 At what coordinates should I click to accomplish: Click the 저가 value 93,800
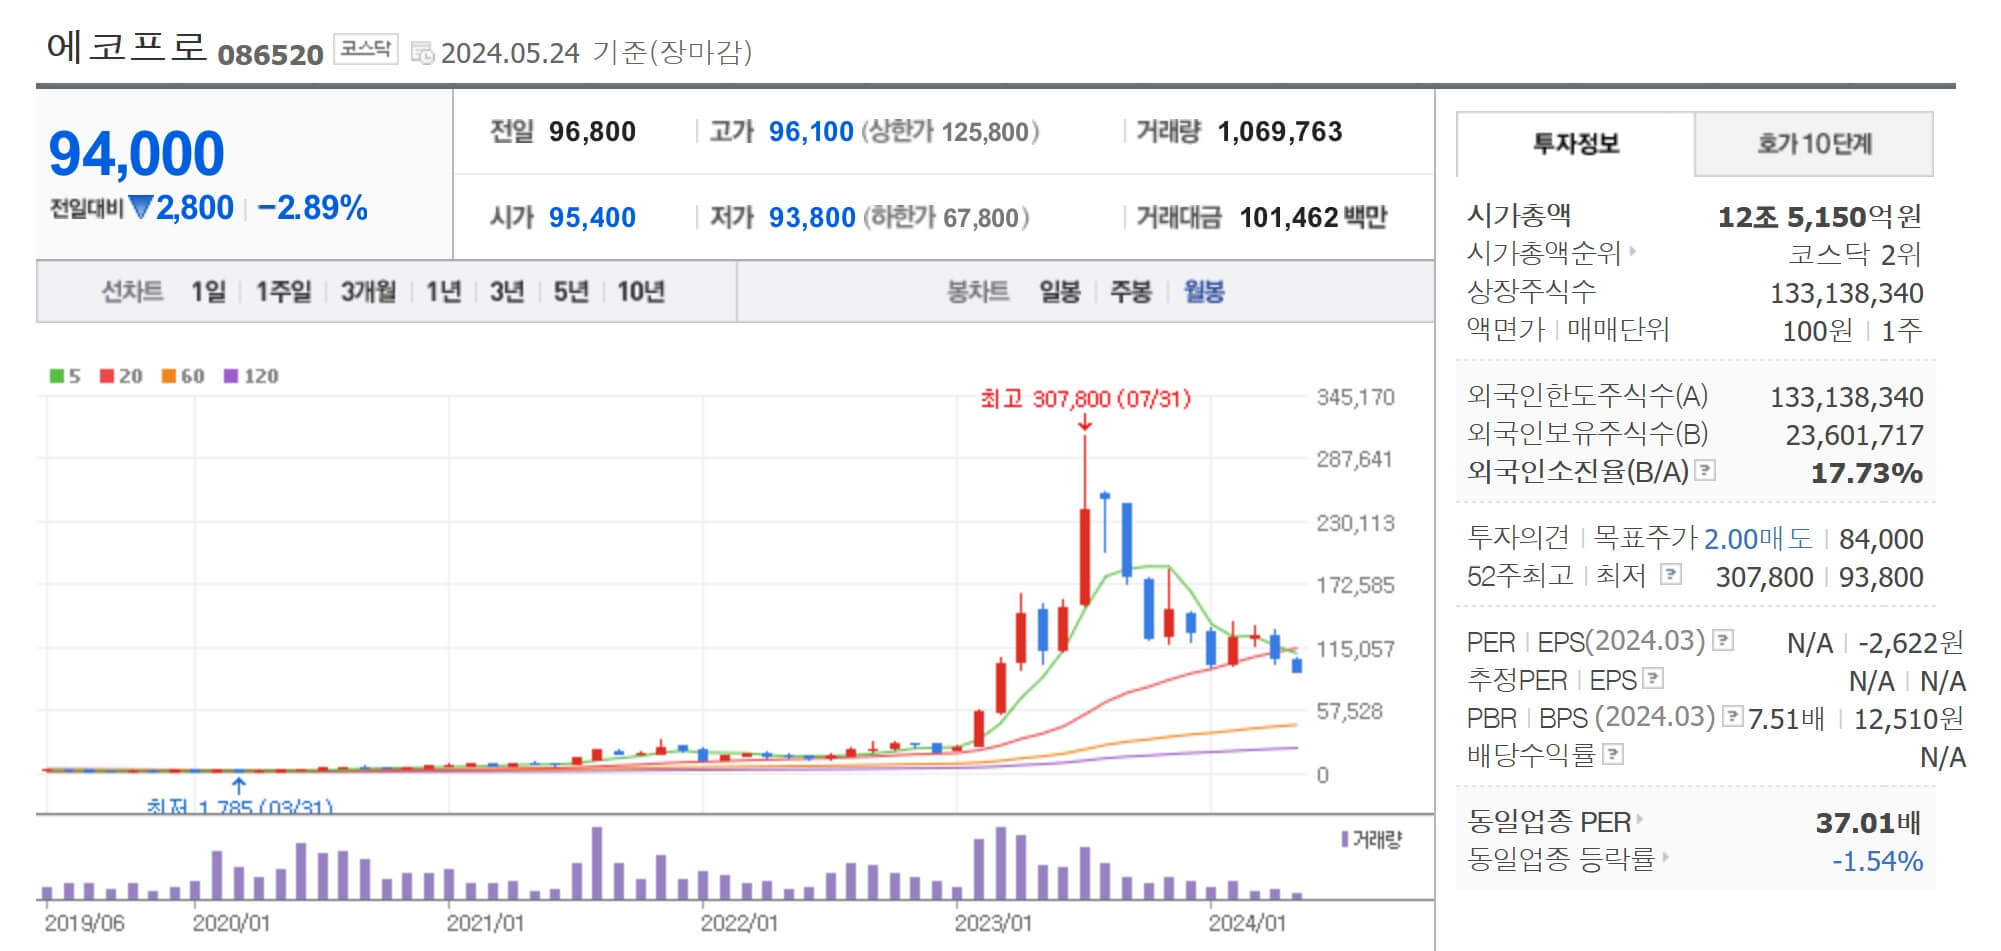coord(812,217)
